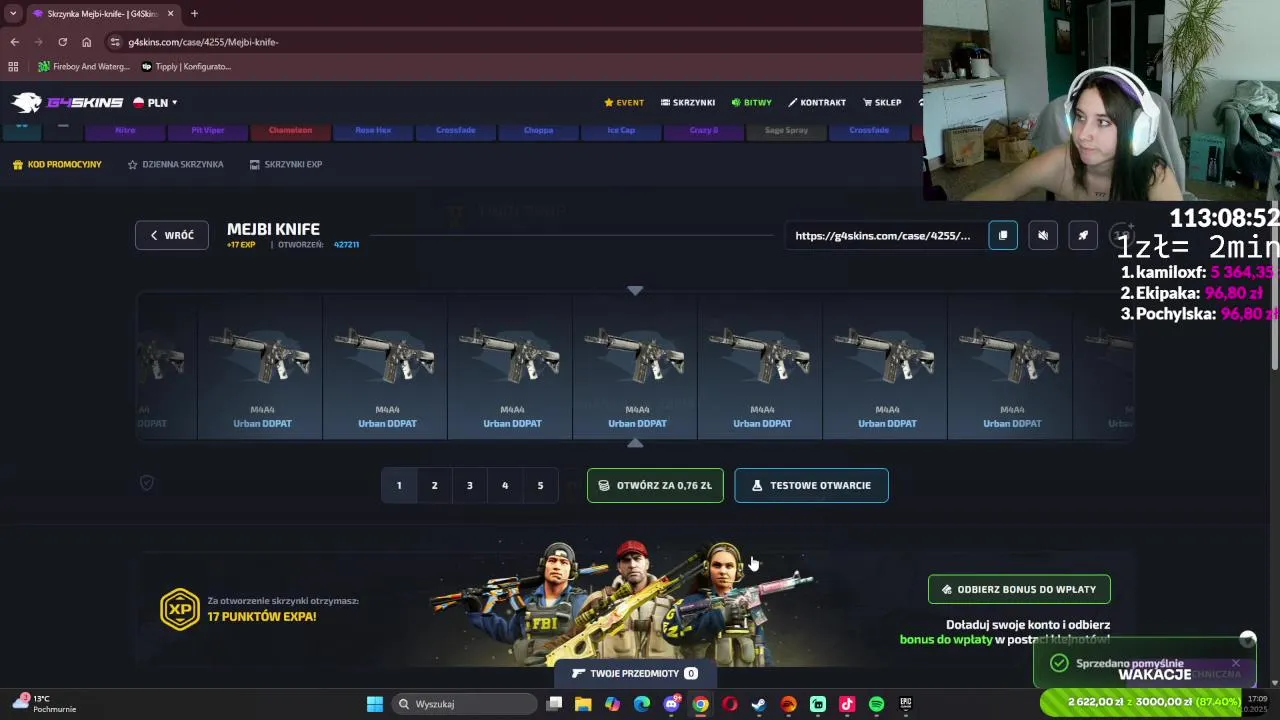1280x720 pixels.
Task: Click the weather widget on taskbar
Action: [45, 704]
